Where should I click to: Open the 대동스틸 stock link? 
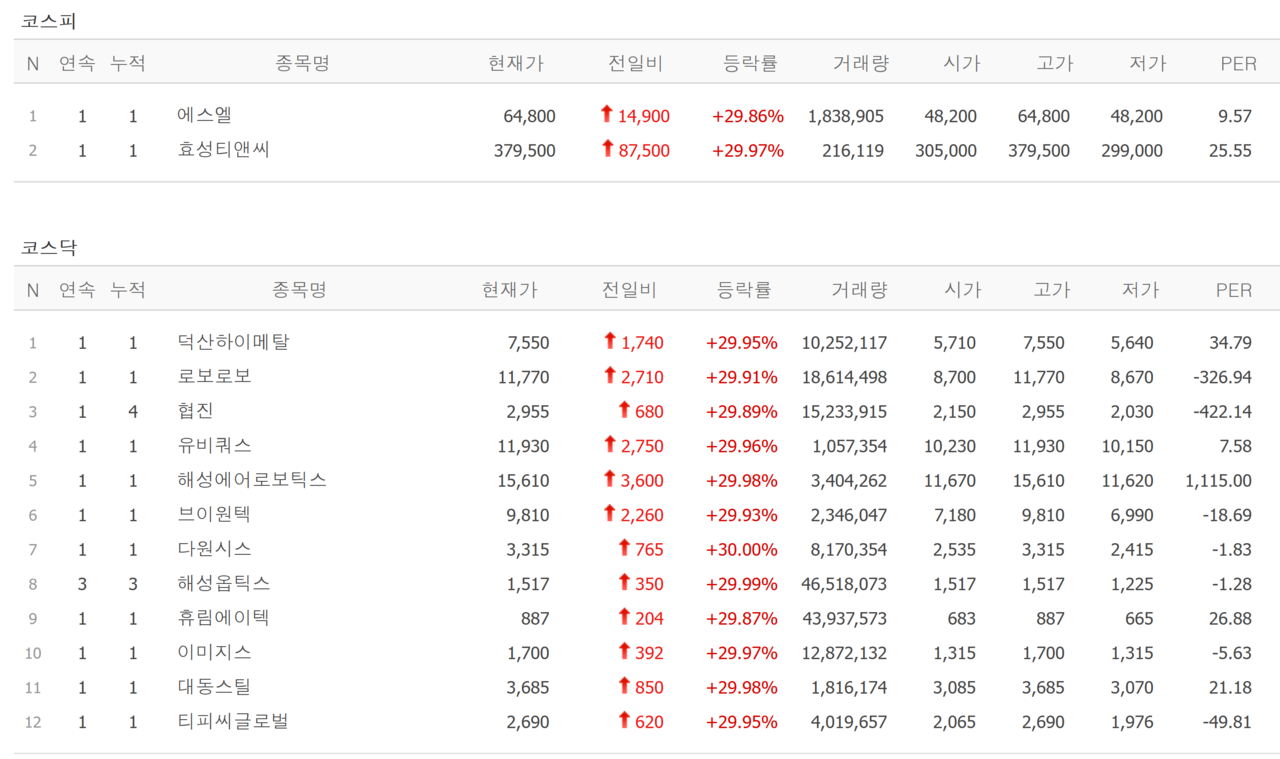(x=214, y=687)
